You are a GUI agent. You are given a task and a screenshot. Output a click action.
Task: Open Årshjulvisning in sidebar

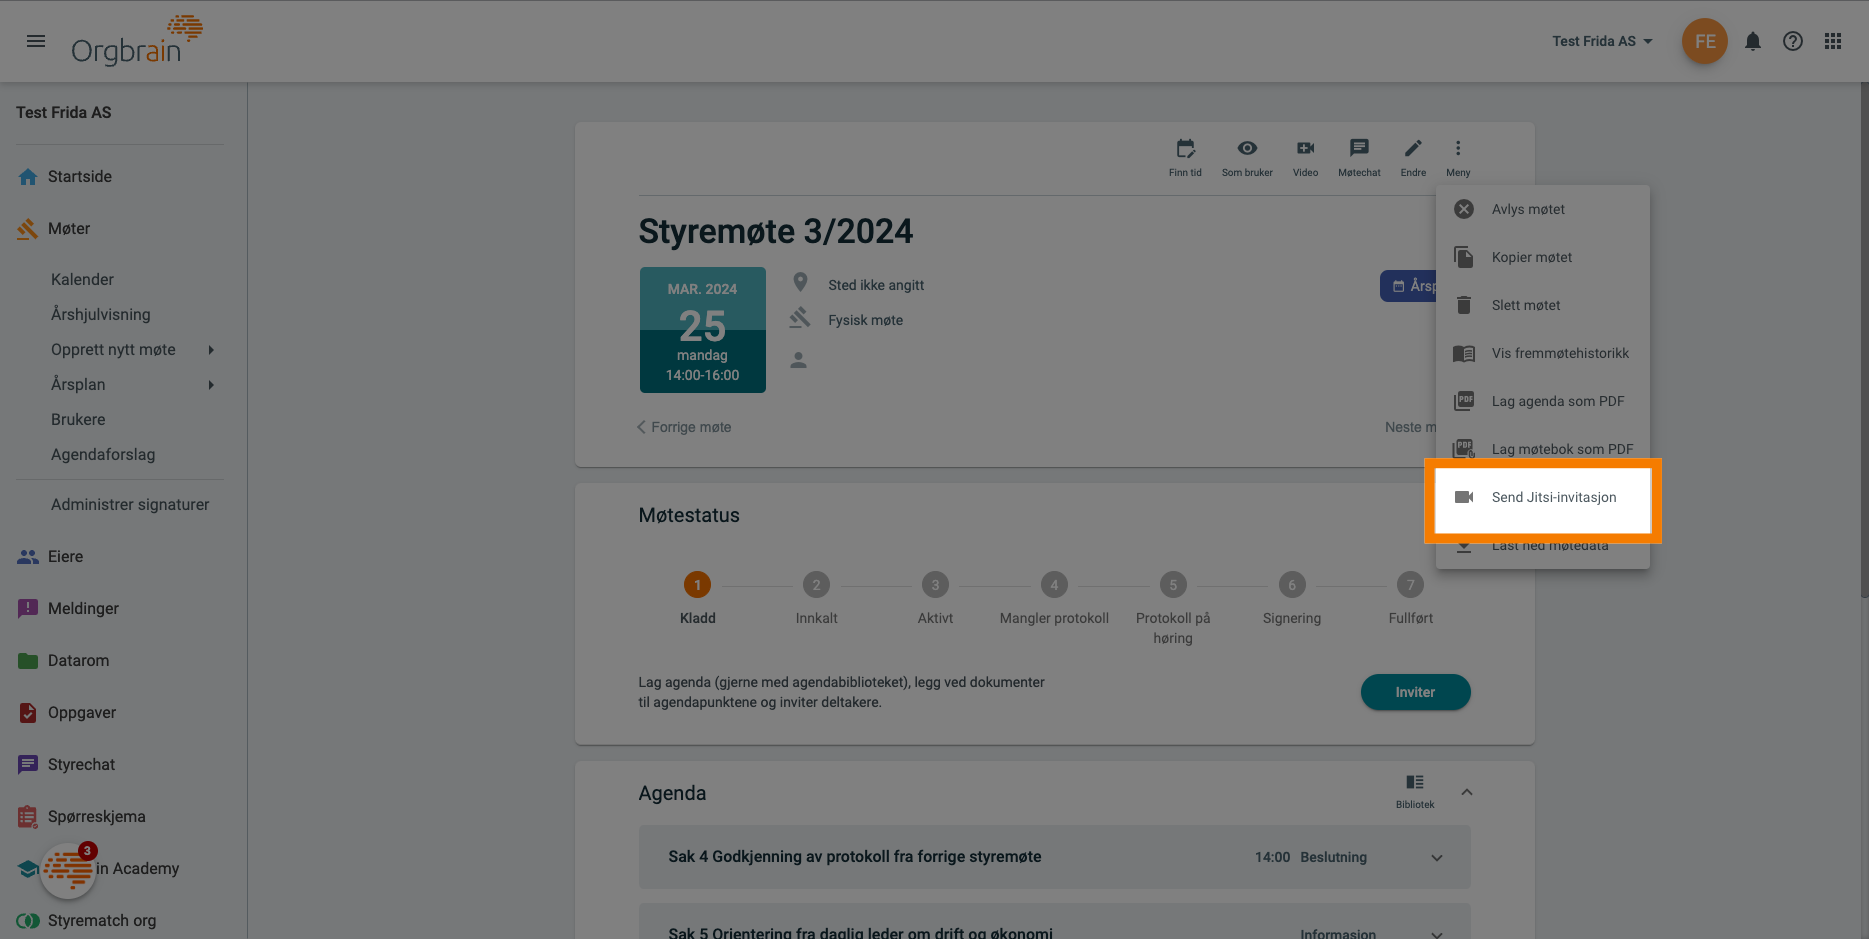pos(101,314)
